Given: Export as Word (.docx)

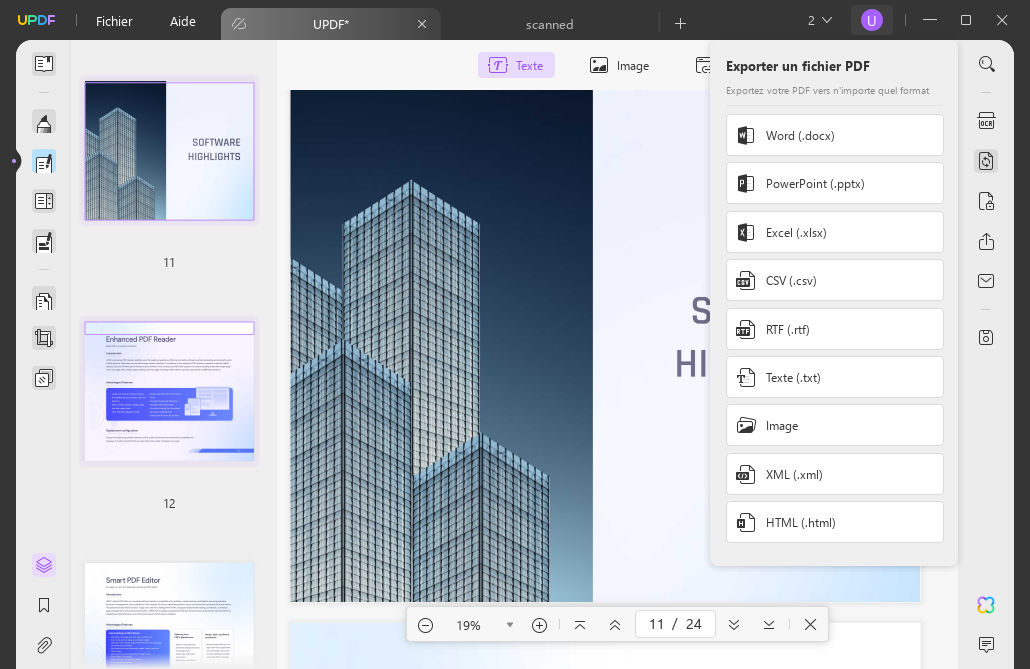Looking at the screenshot, I should 834,135.
